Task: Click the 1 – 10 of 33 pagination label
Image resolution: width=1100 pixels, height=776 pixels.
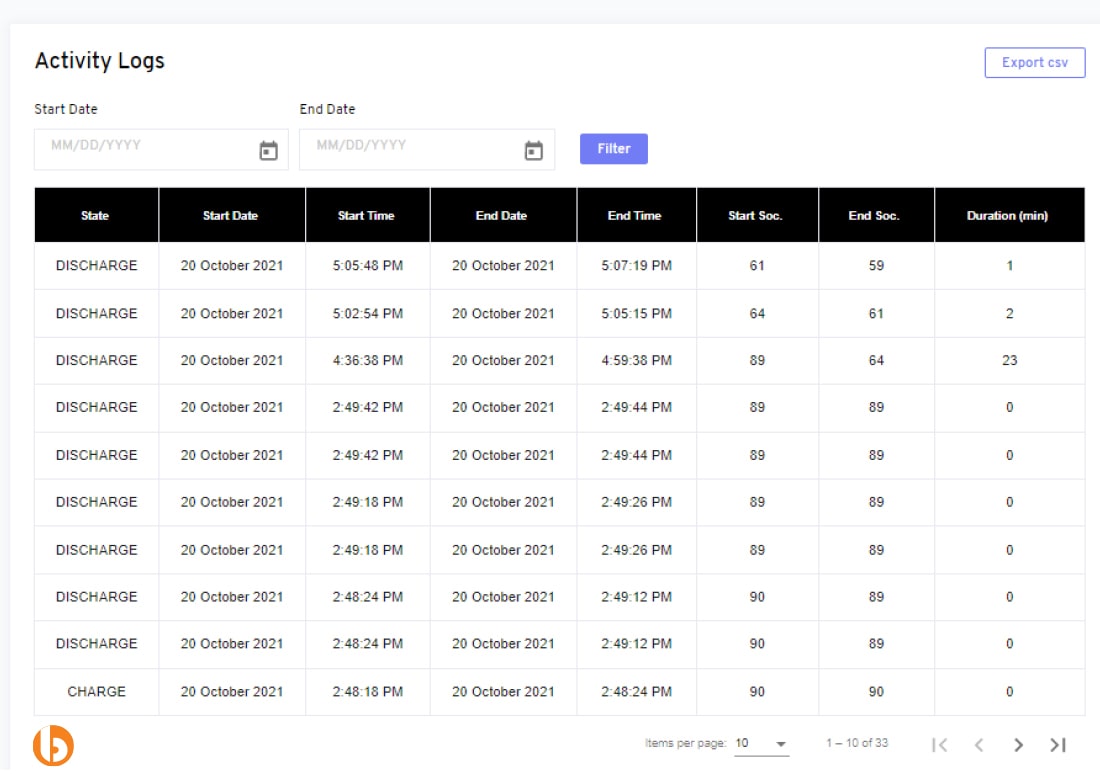Action: [x=857, y=742]
